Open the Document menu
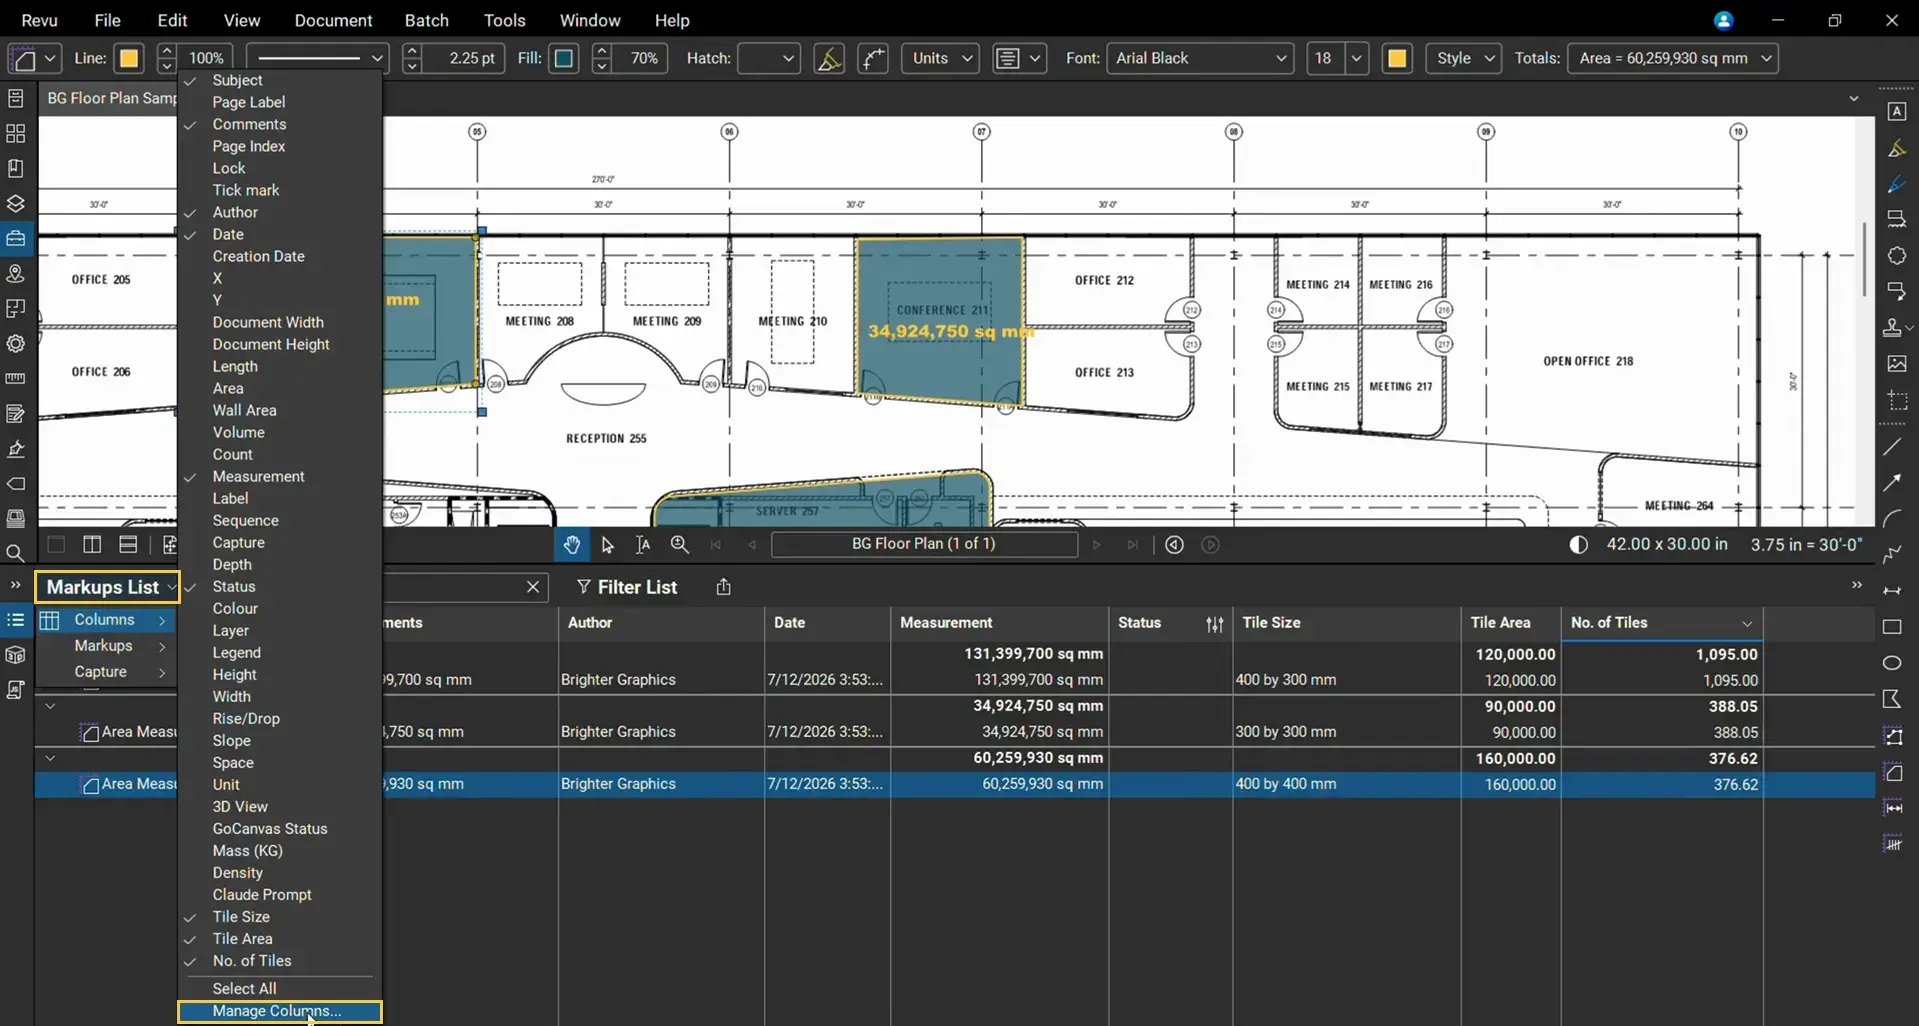Viewport: 1919px width, 1026px height. (x=333, y=20)
